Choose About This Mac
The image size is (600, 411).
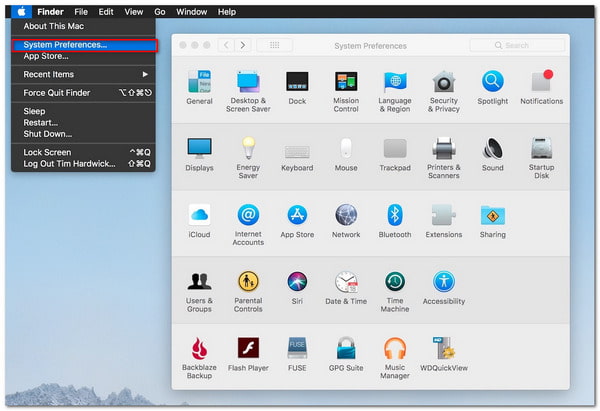pyautogui.click(x=83, y=26)
